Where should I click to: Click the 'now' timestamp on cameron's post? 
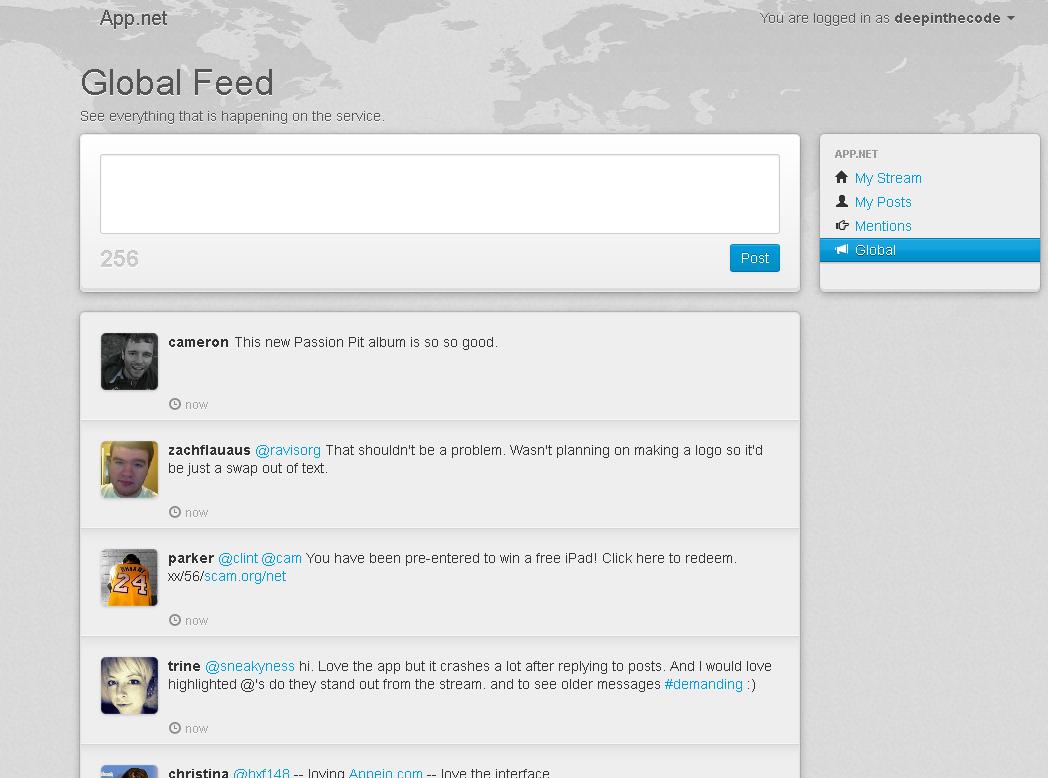196,404
